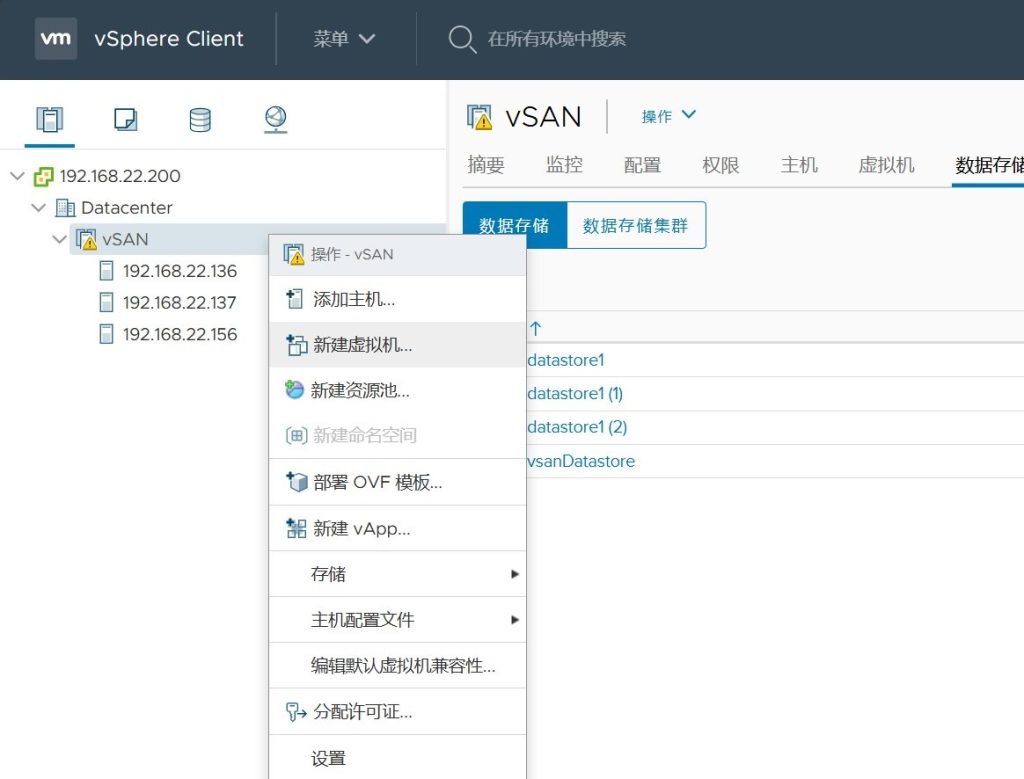Open Storage inventory view icon
Image resolution: width=1024 pixels, height=779 pixels.
(x=200, y=119)
